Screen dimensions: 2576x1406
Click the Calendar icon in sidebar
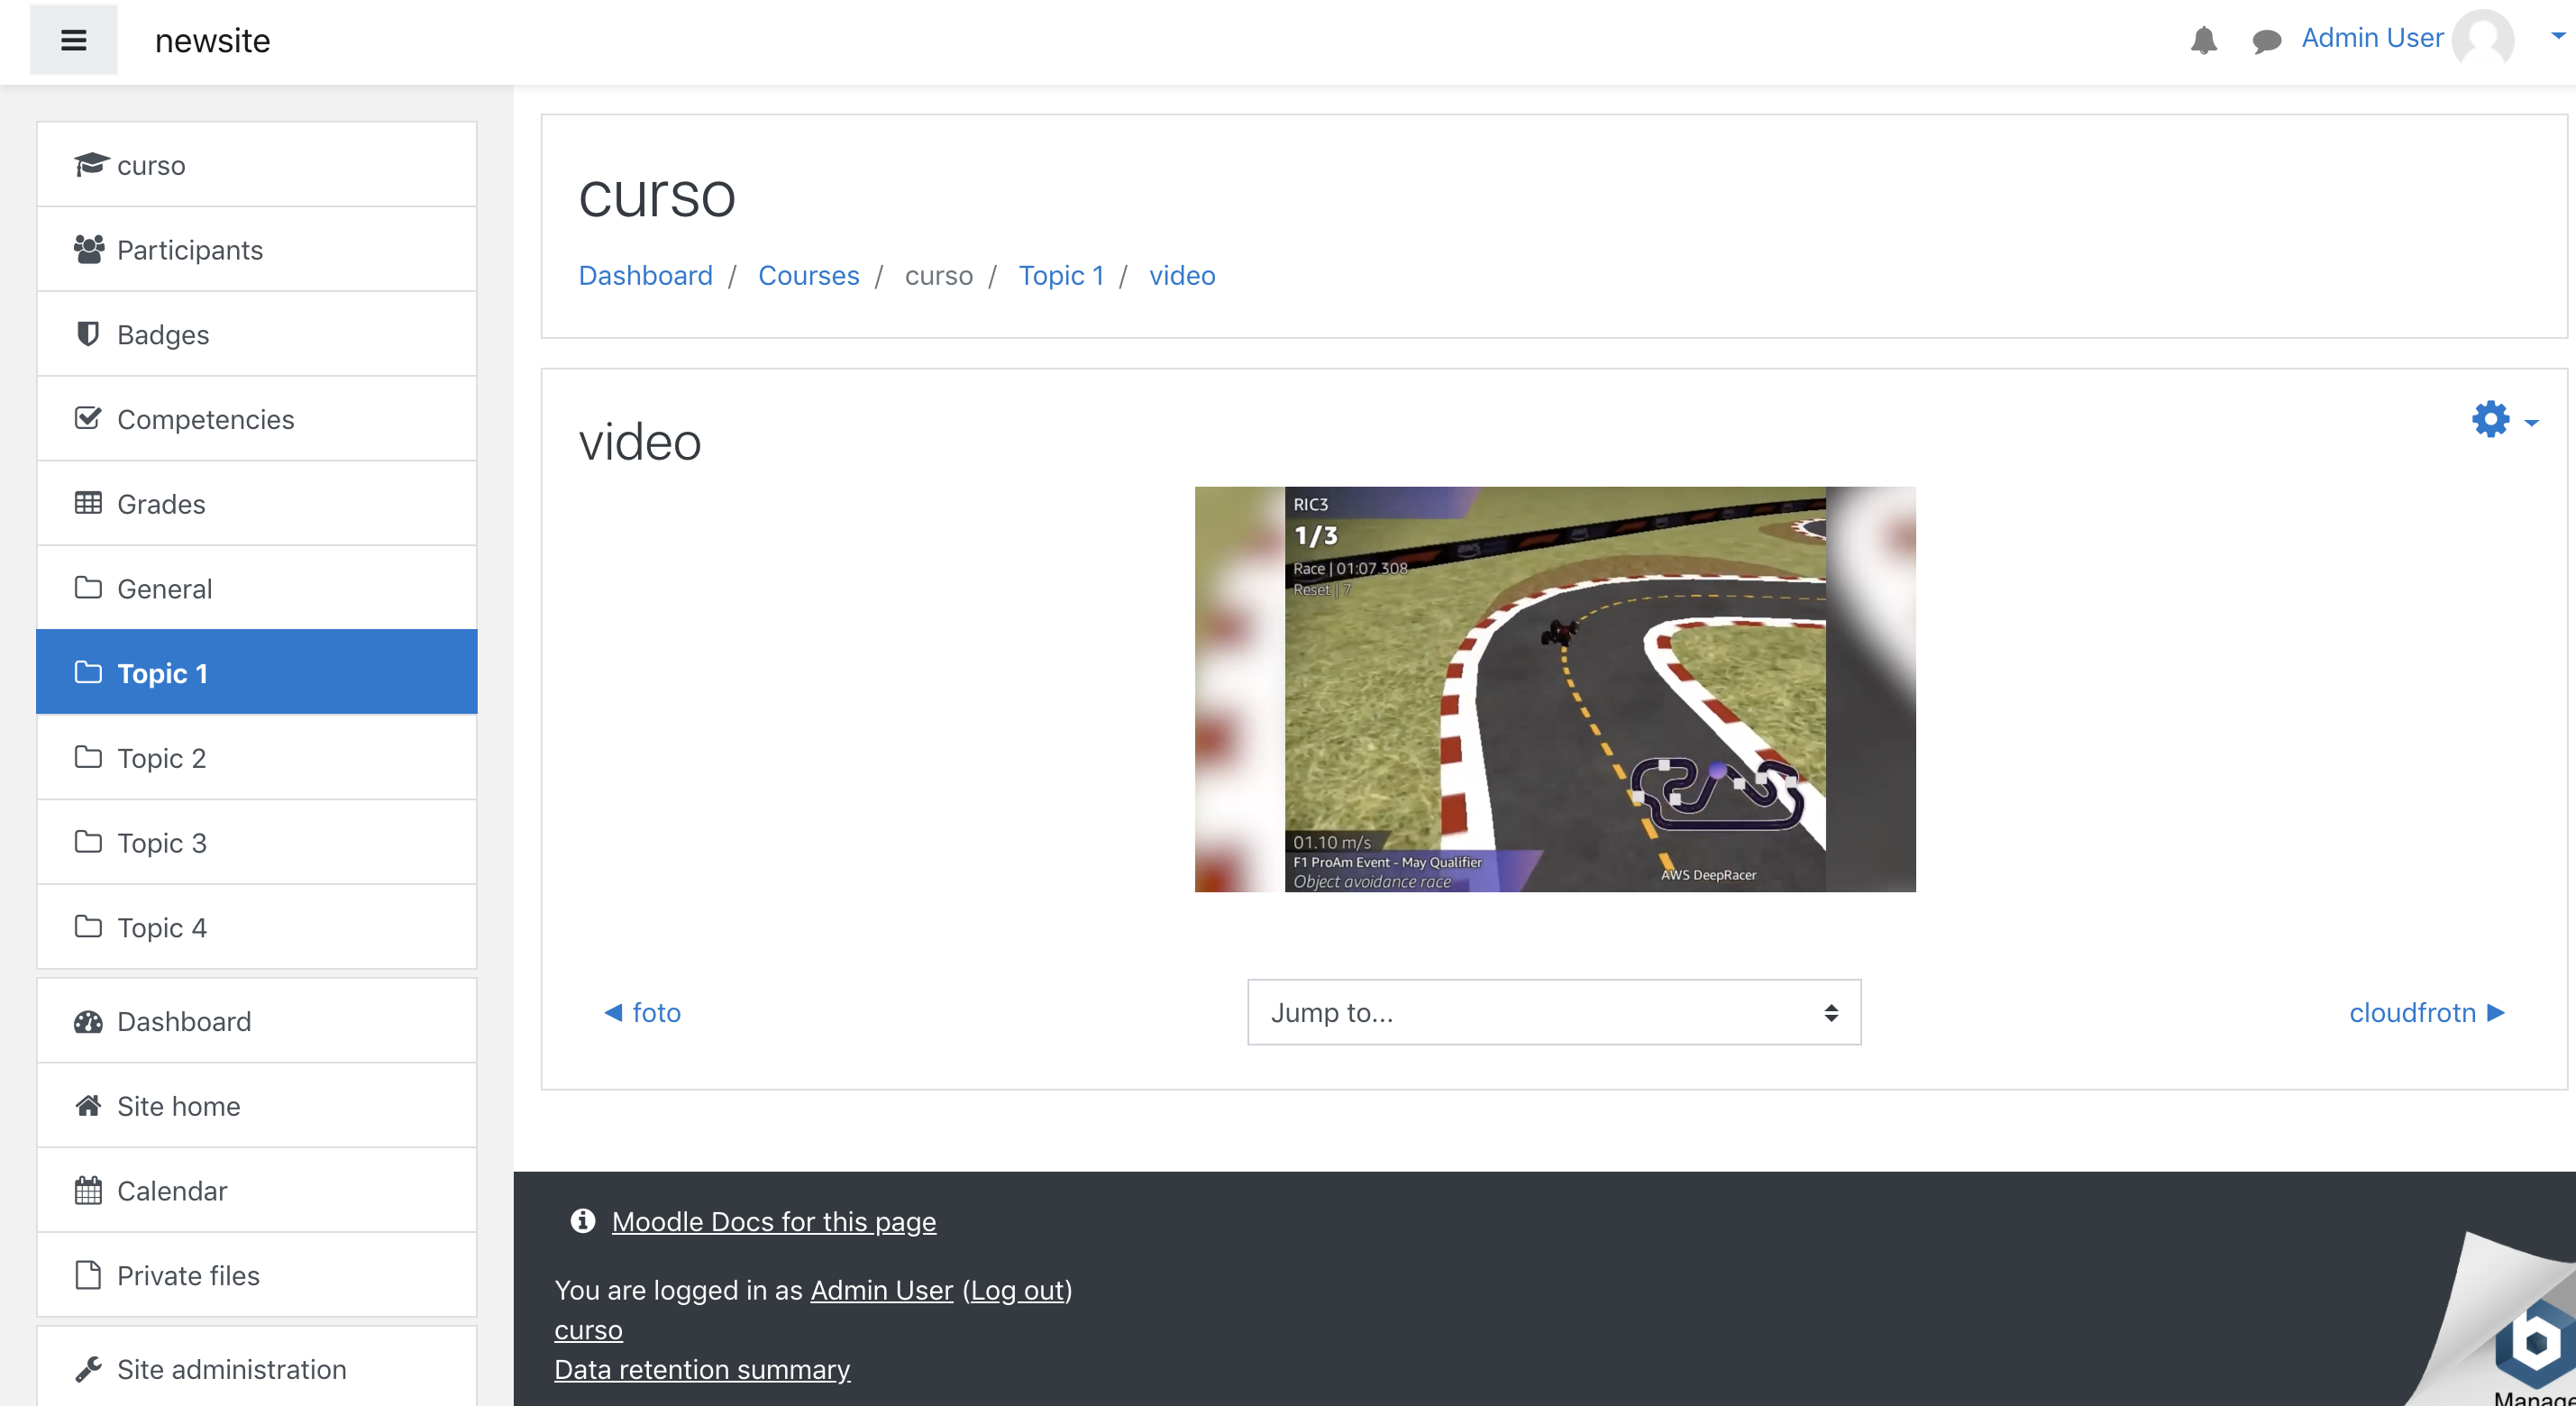pyautogui.click(x=88, y=1190)
